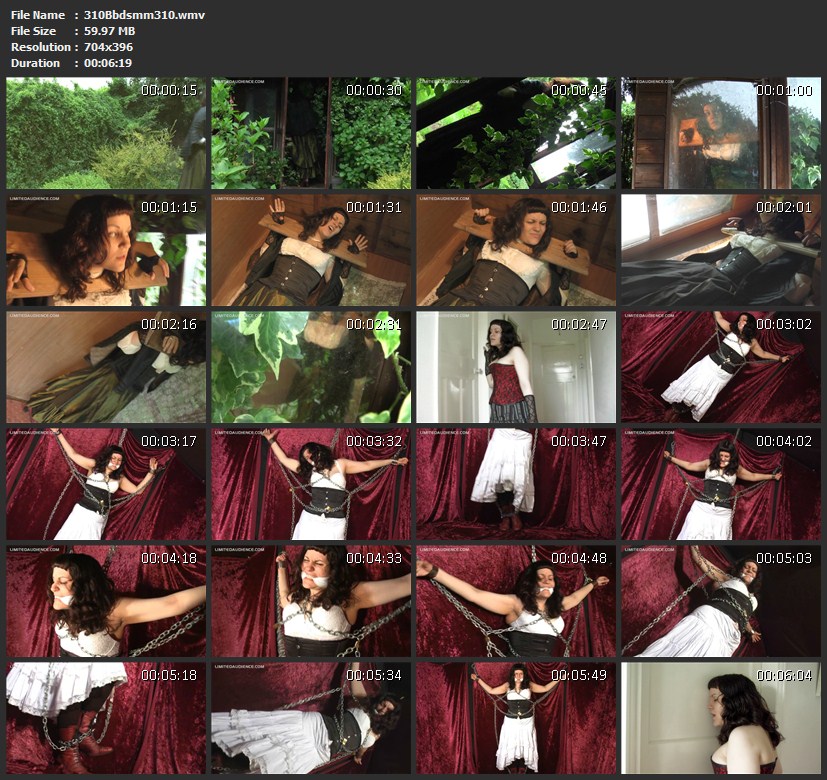The width and height of the screenshot is (827, 780).
Task: Select the frame at 00:03:47
Action: click(516, 484)
